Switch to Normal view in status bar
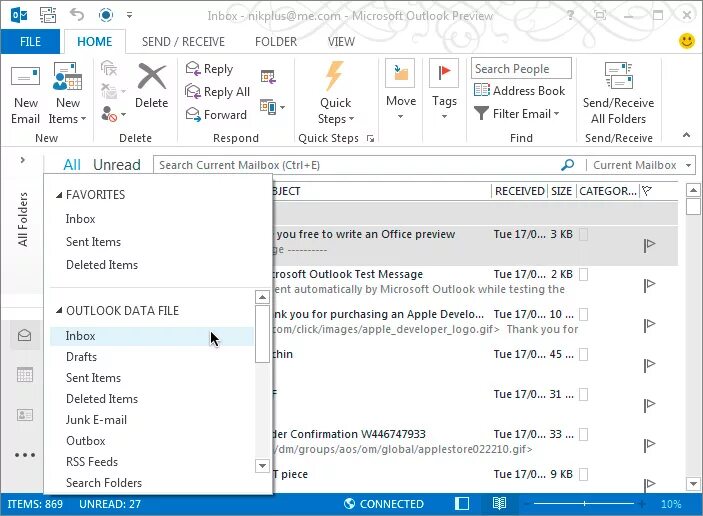This screenshot has height=516, width=703. coord(462,503)
